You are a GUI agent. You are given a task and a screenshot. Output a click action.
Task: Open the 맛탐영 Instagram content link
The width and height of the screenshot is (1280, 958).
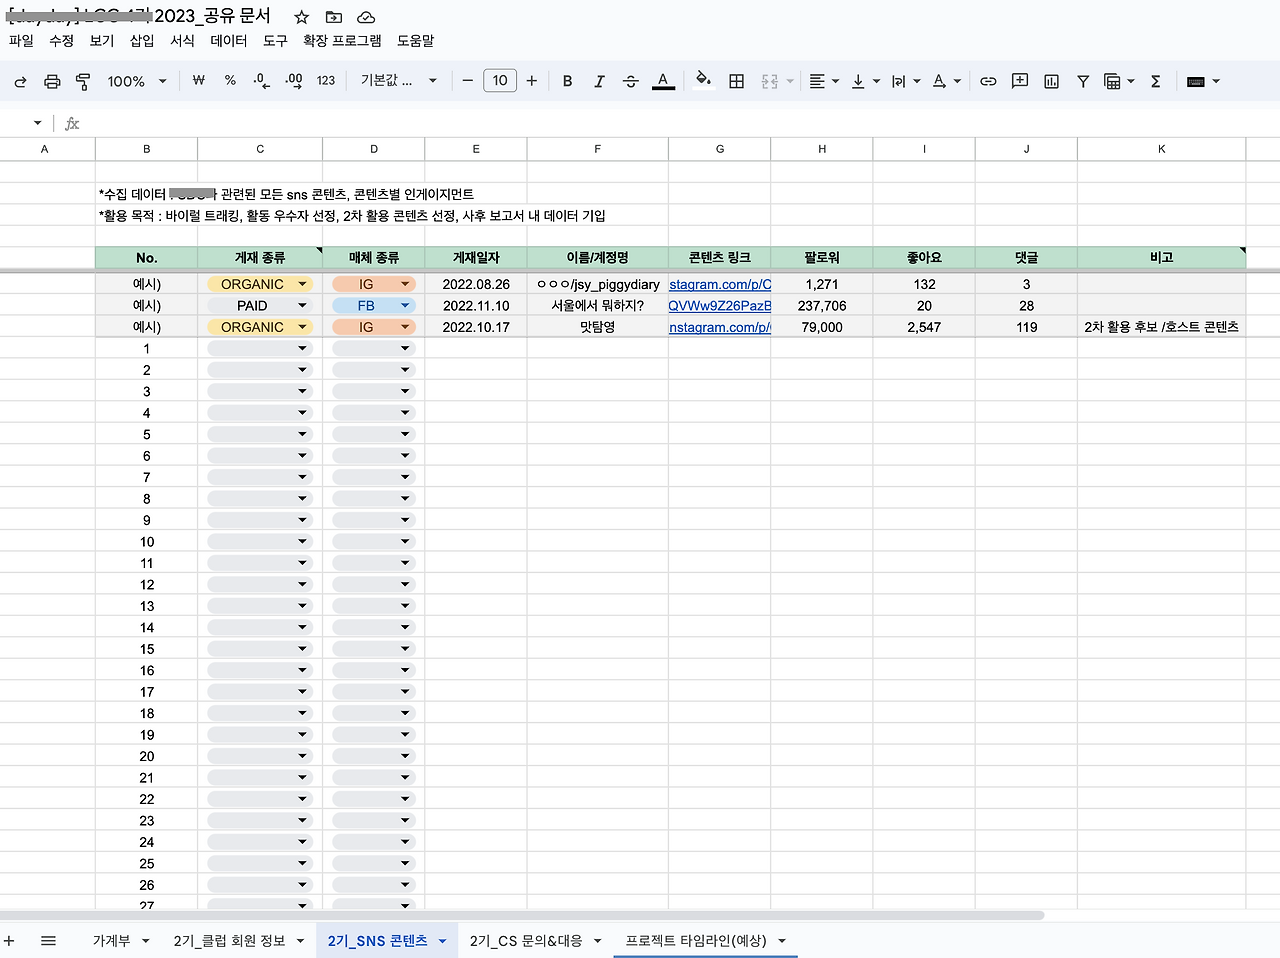coord(719,327)
